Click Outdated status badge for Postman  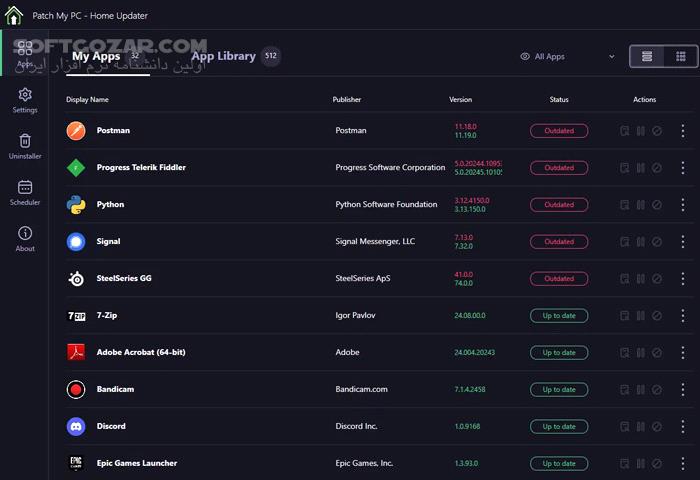[559, 131]
